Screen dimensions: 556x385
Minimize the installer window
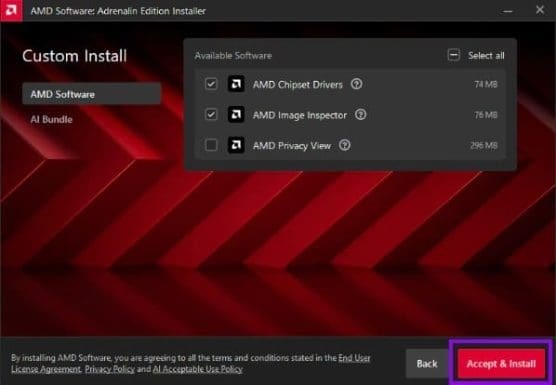click(x=508, y=11)
